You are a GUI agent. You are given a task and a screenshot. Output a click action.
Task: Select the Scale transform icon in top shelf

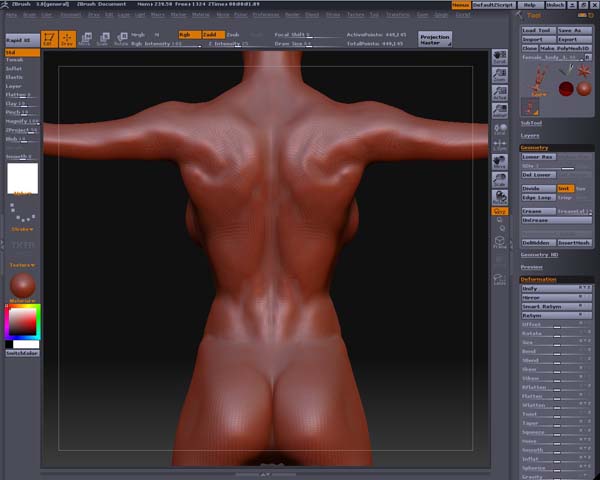103,39
